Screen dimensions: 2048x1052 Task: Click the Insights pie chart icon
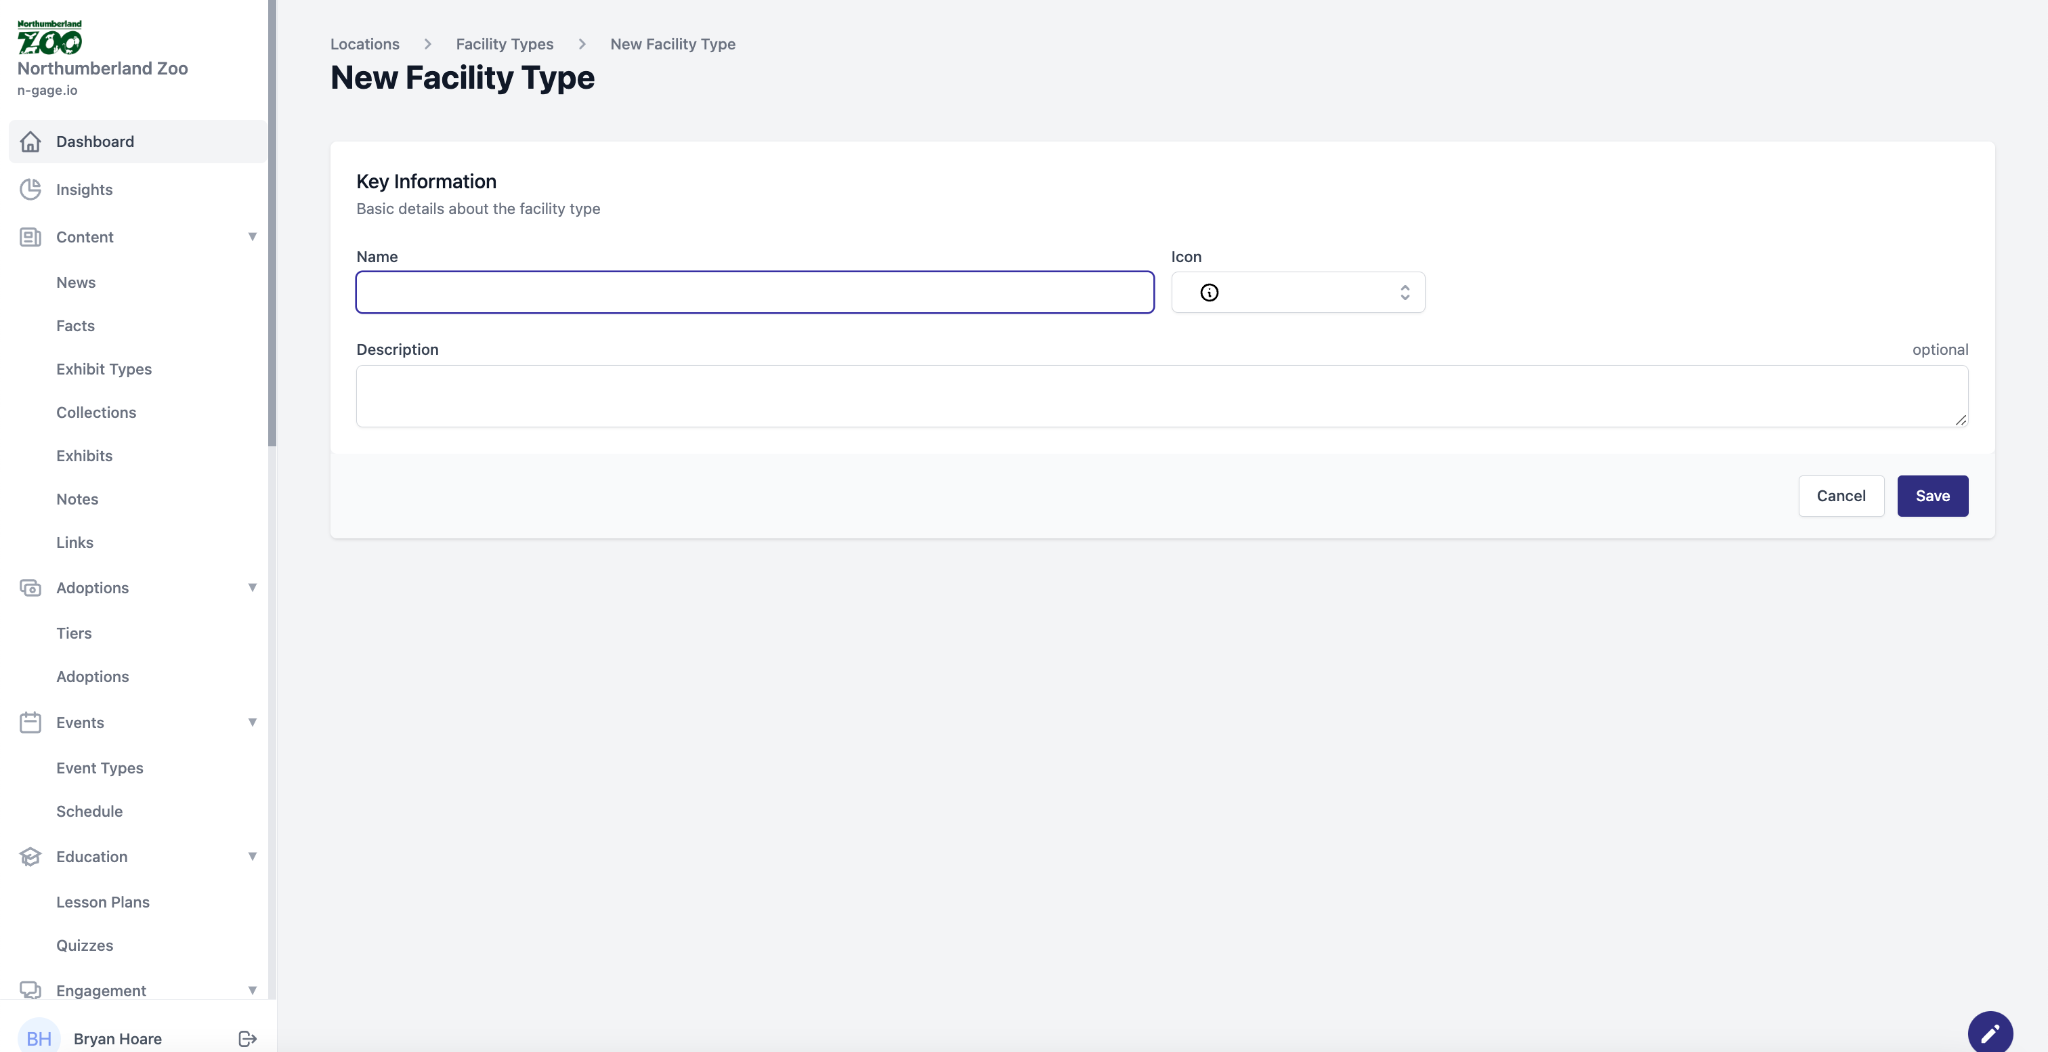pyautogui.click(x=31, y=189)
